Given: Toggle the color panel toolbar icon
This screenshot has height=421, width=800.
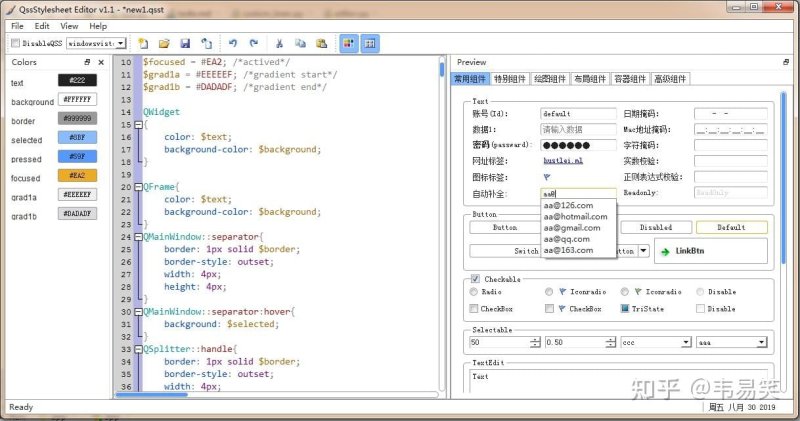Looking at the screenshot, I should point(349,43).
